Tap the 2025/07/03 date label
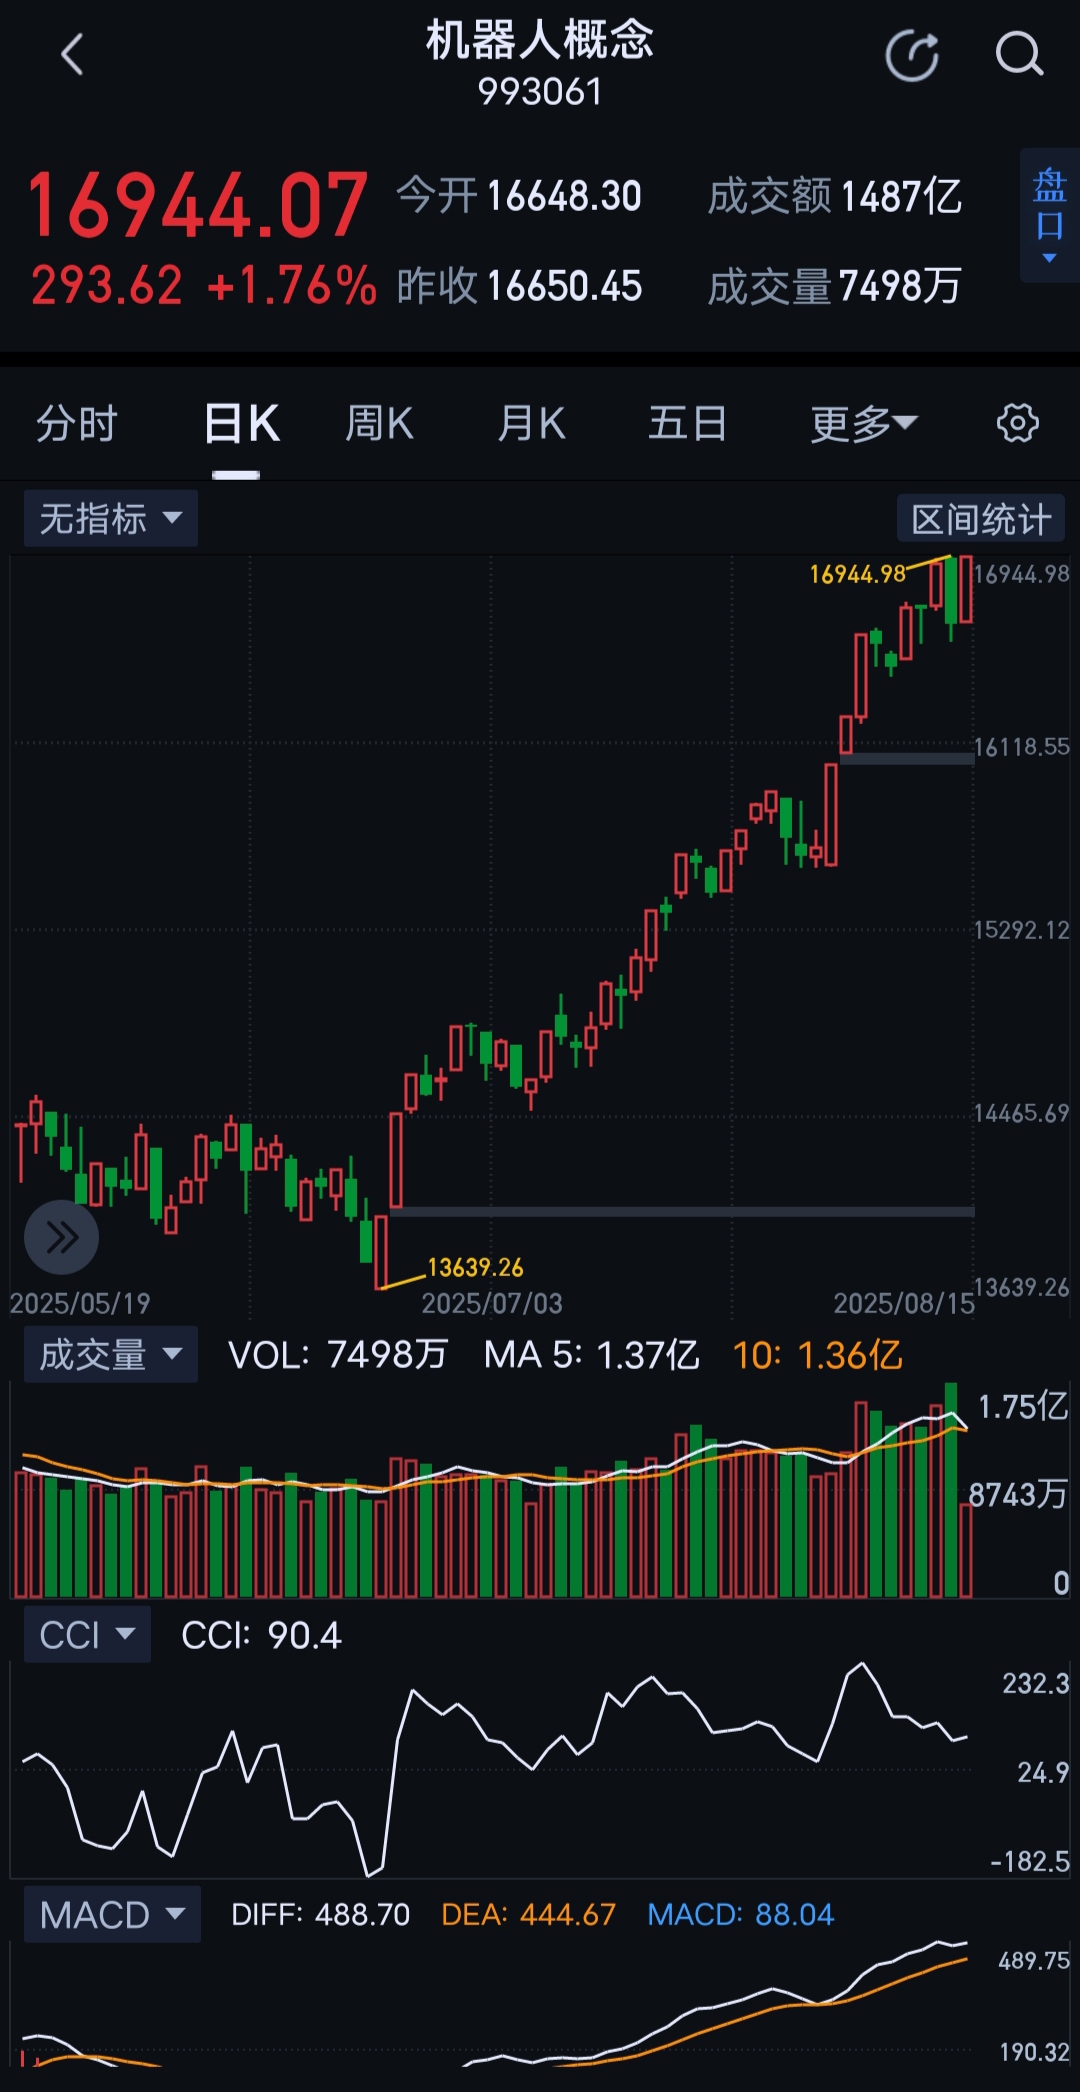 point(492,1303)
